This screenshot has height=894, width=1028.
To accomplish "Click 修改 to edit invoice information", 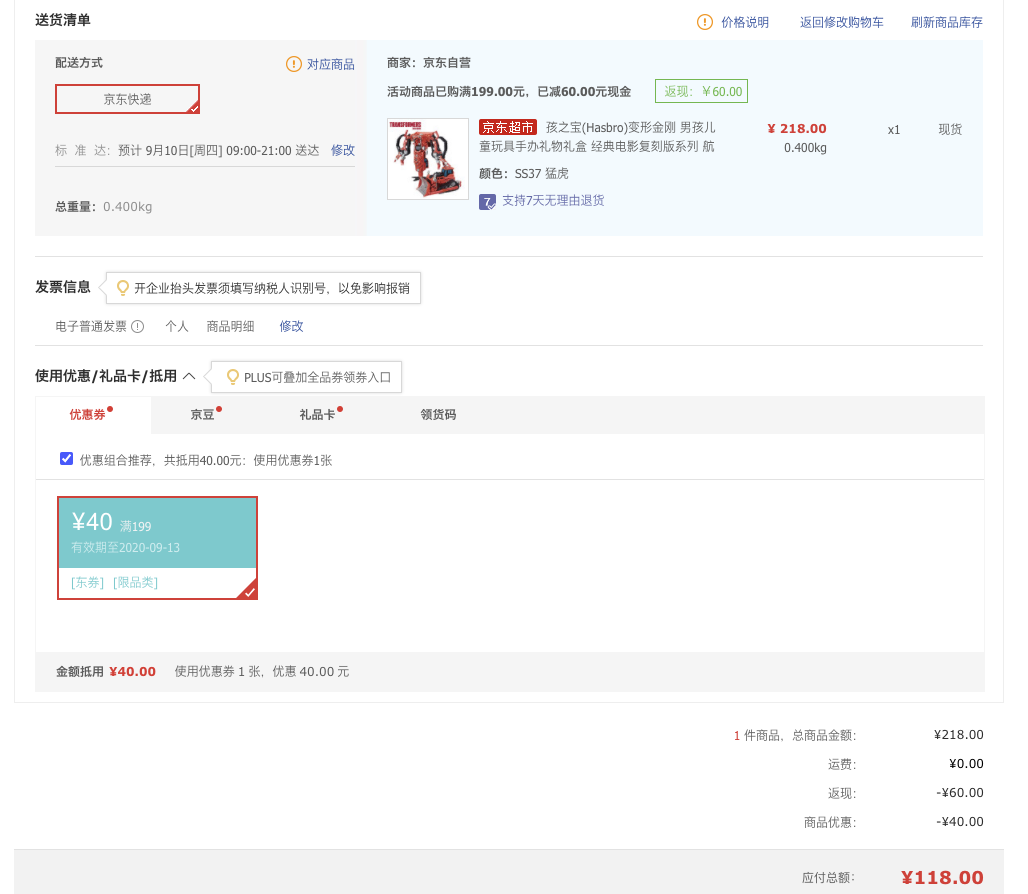I will (291, 326).
